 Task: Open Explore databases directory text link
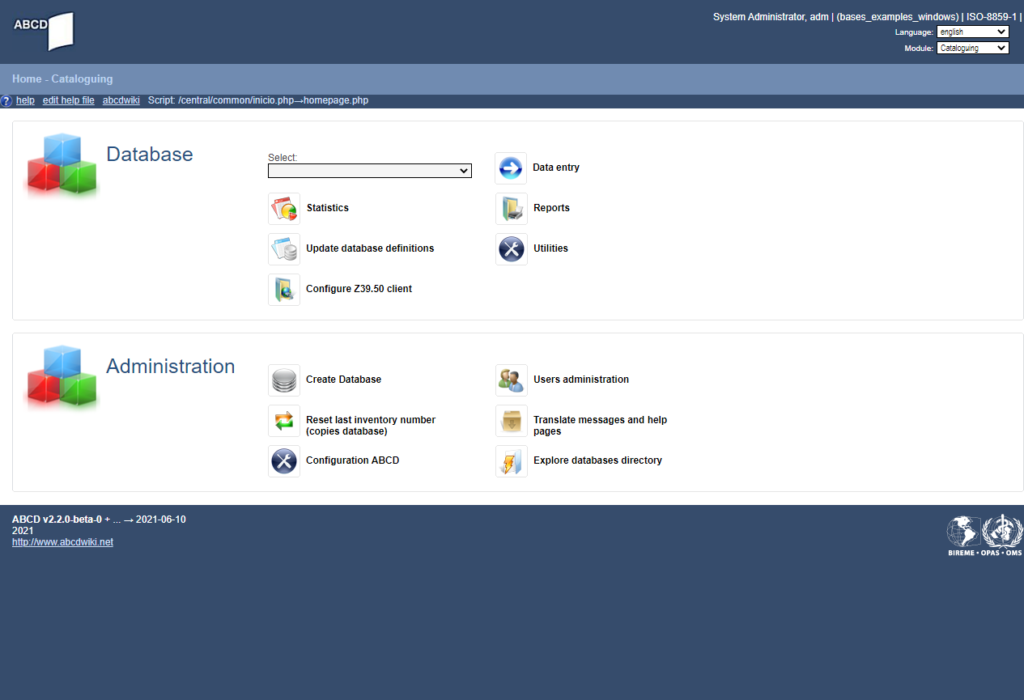click(x=598, y=460)
